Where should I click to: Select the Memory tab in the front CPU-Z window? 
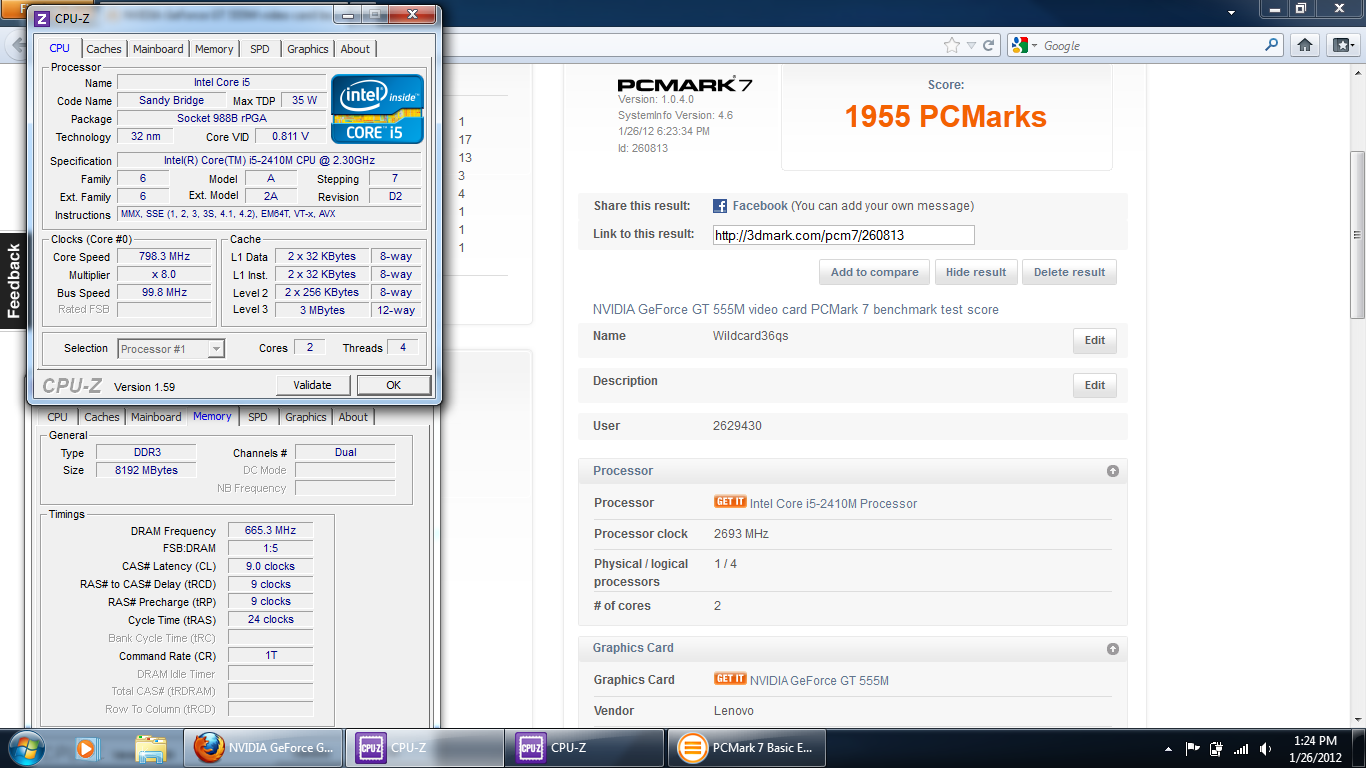click(x=214, y=49)
